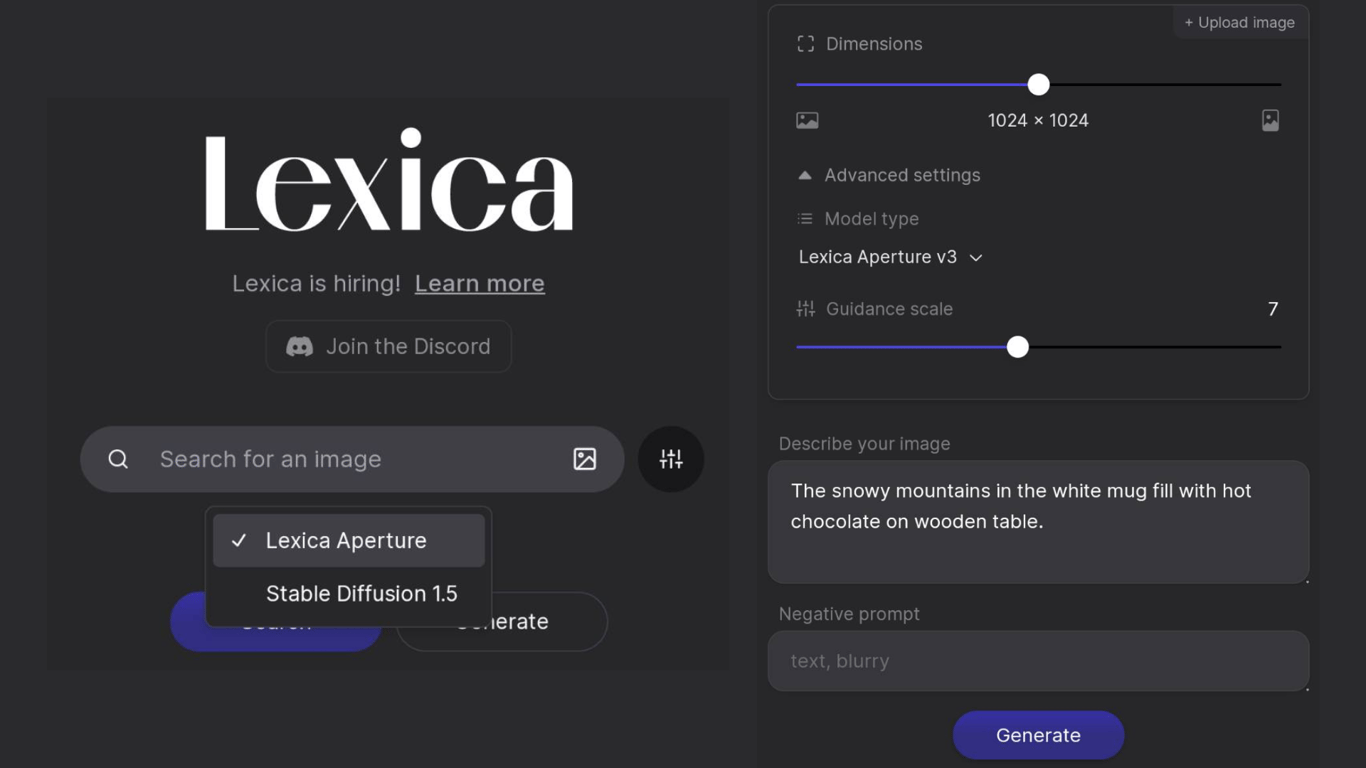
Task: Click the Lexica logo heading
Action: (389, 181)
